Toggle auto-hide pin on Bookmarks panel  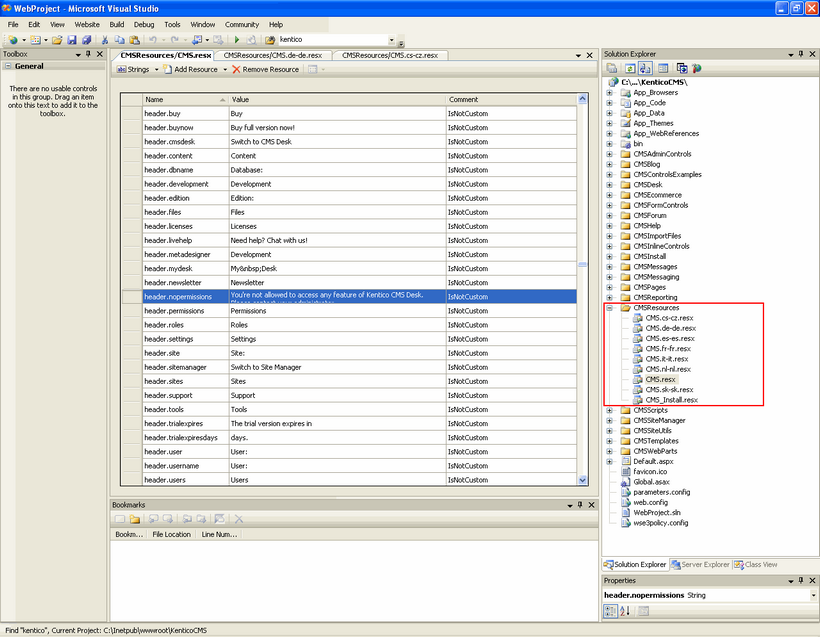[x=580, y=505]
